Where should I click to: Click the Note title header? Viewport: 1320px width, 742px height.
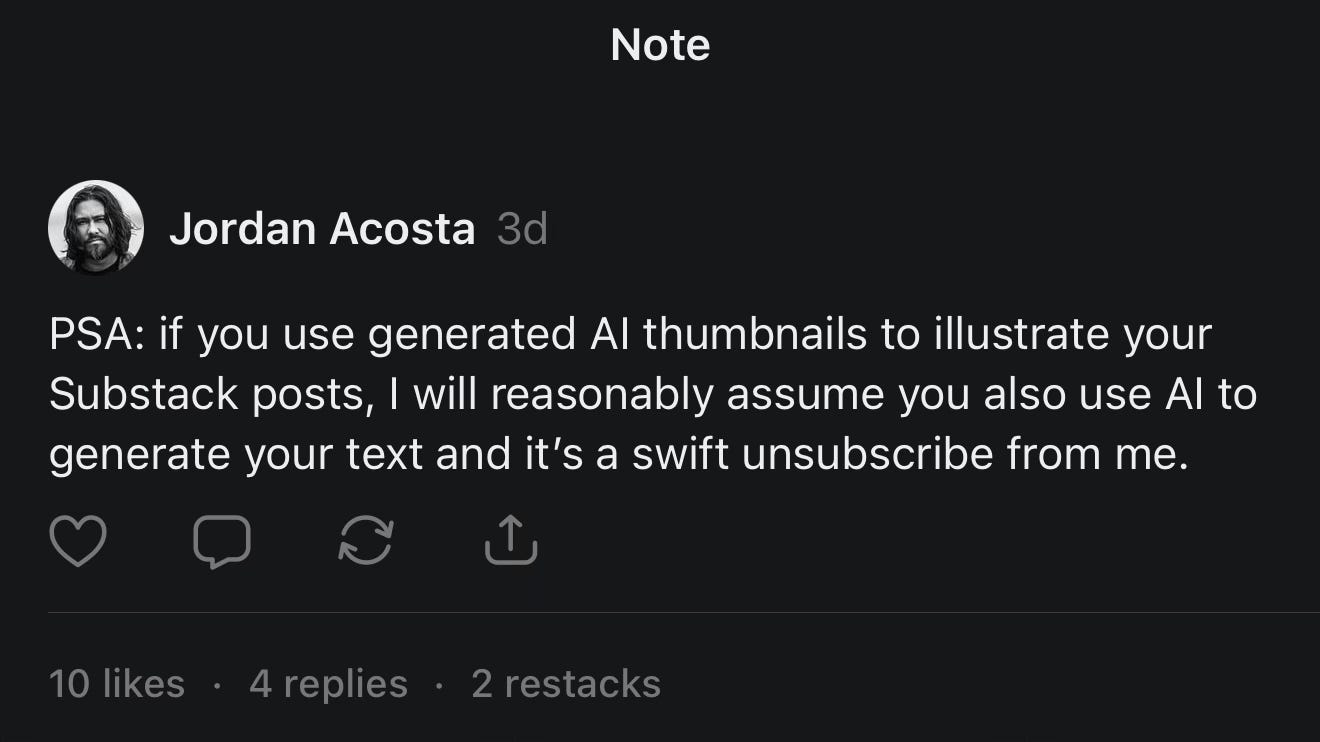click(659, 44)
